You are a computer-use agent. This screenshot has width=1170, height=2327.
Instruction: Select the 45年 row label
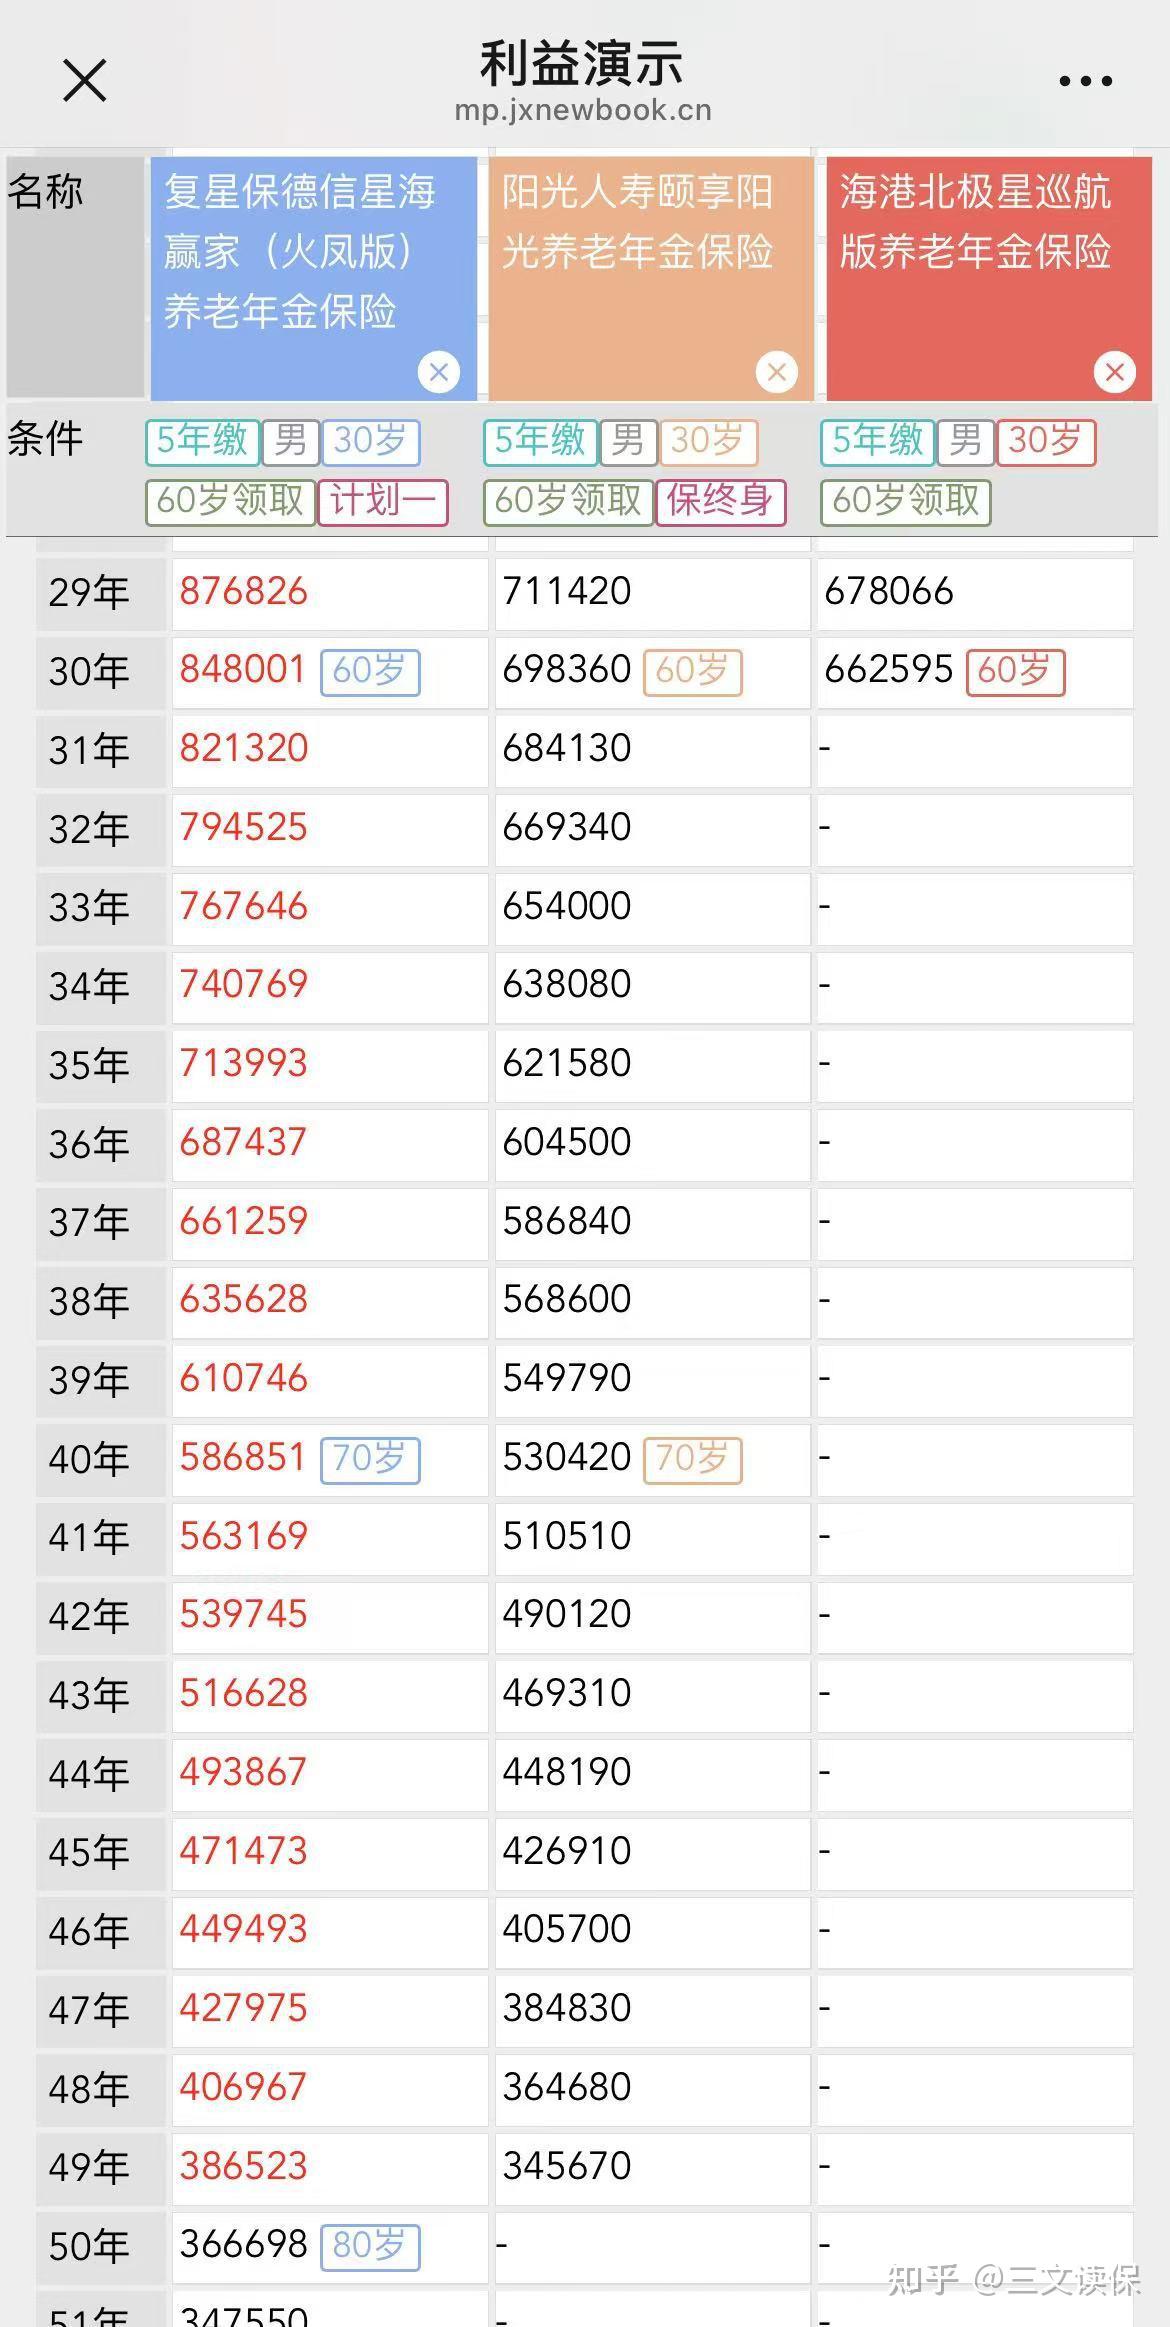point(90,1852)
